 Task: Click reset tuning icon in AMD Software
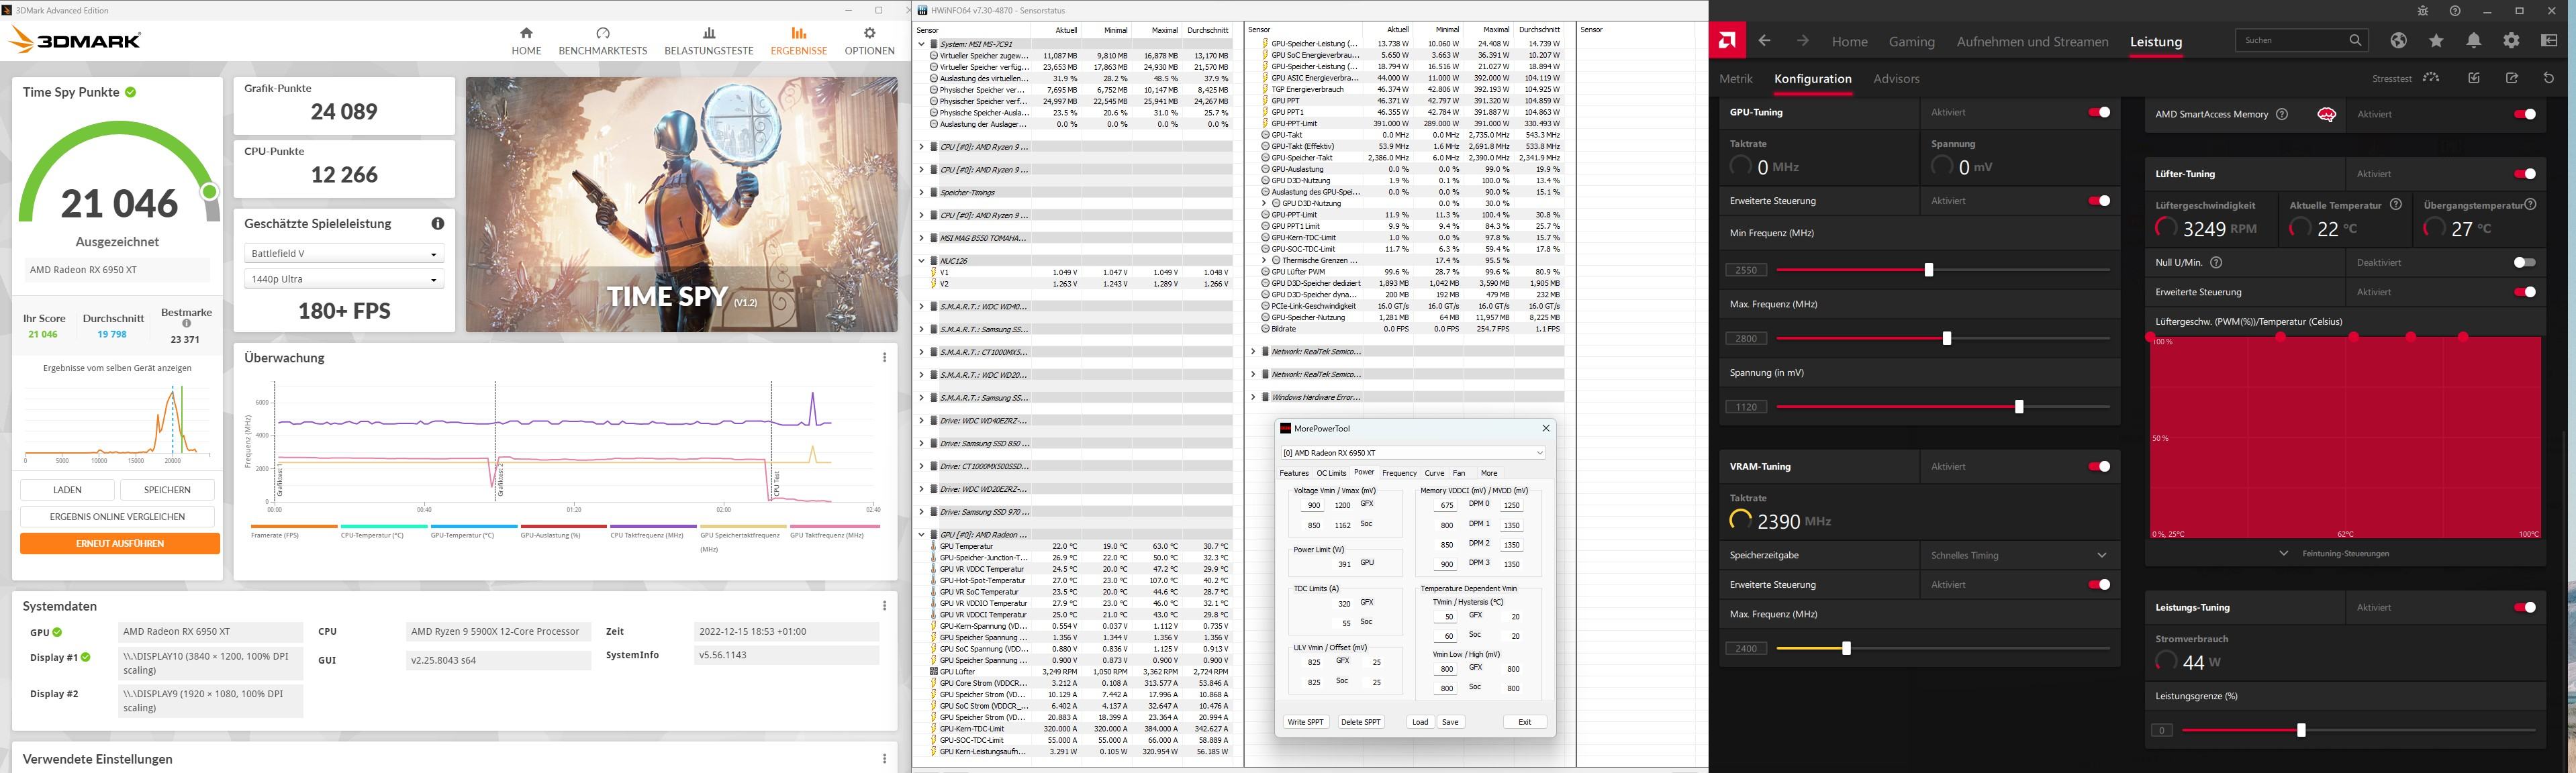[x=2548, y=78]
